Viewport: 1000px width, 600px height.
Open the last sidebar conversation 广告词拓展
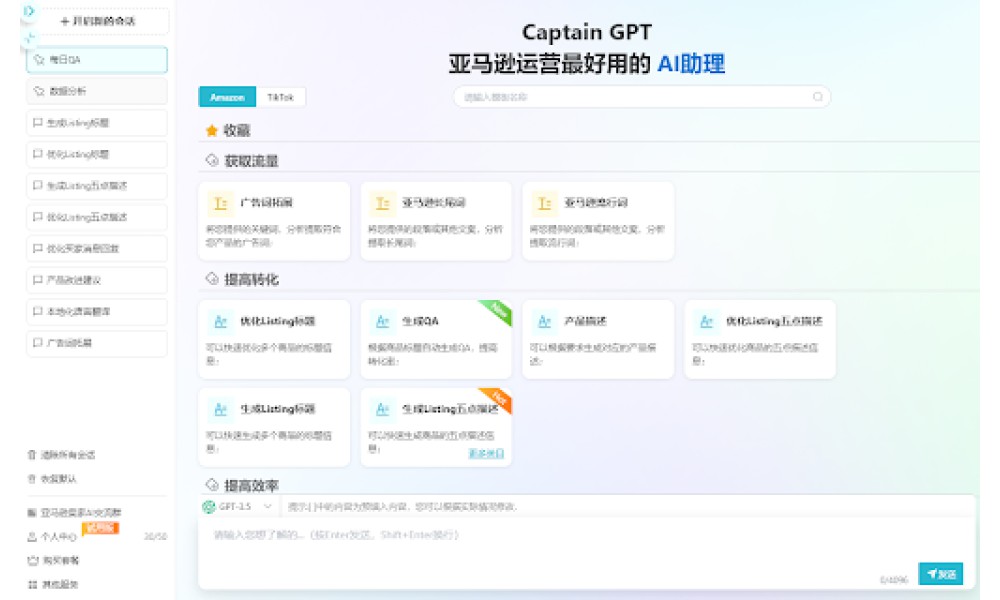tap(97, 343)
